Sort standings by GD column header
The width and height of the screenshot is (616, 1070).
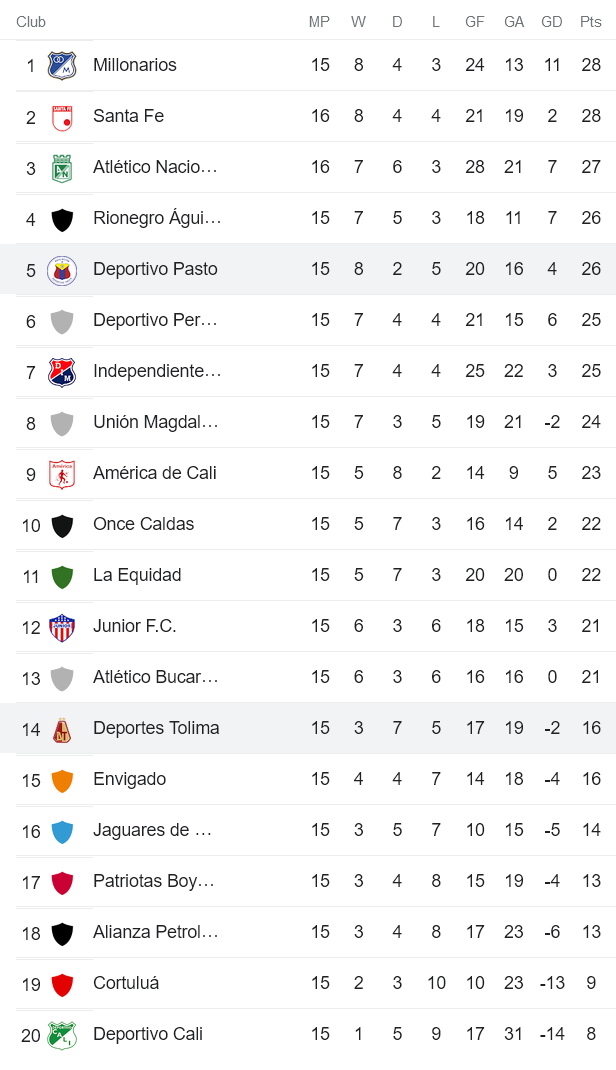click(x=552, y=20)
